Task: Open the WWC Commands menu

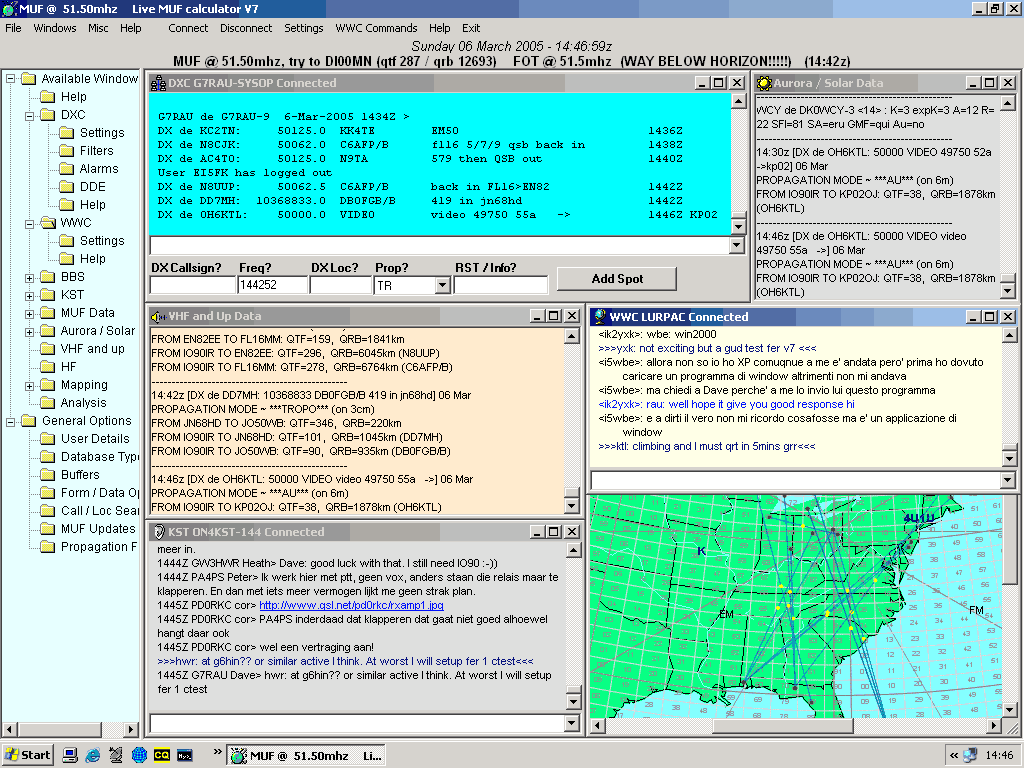Action: (x=376, y=28)
